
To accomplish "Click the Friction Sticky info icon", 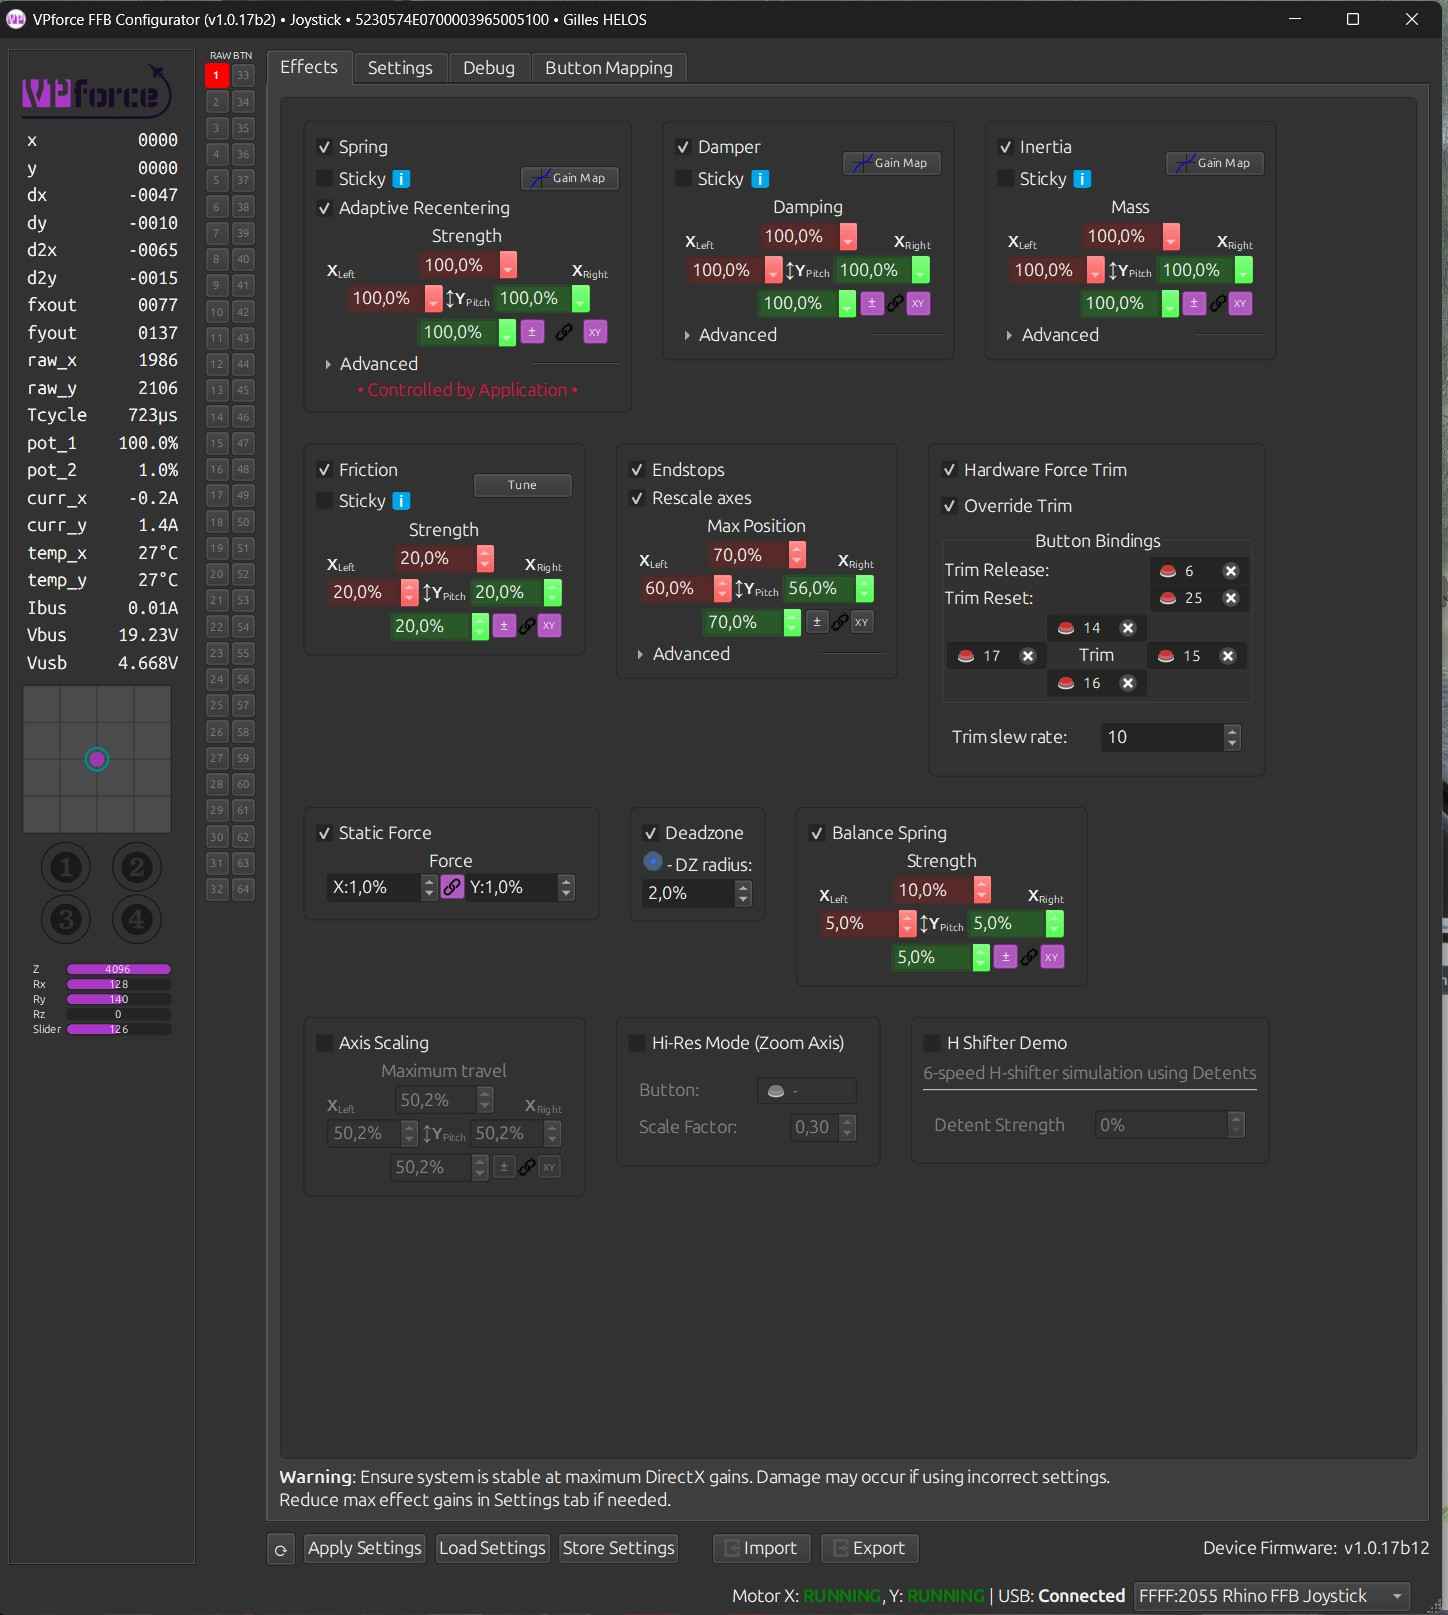I will point(401,501).
